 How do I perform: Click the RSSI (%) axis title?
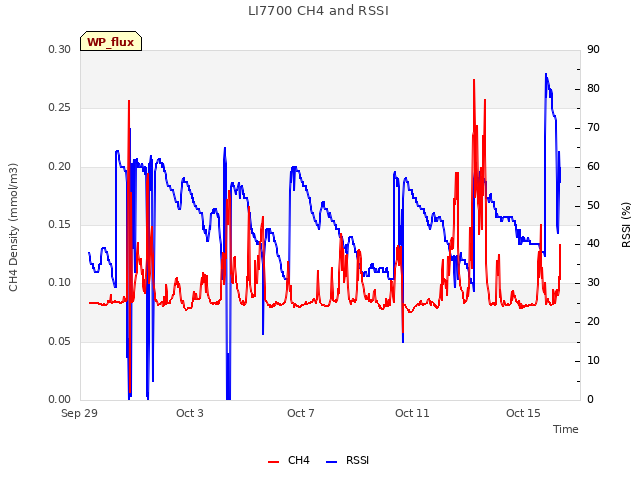pos(626,225)
